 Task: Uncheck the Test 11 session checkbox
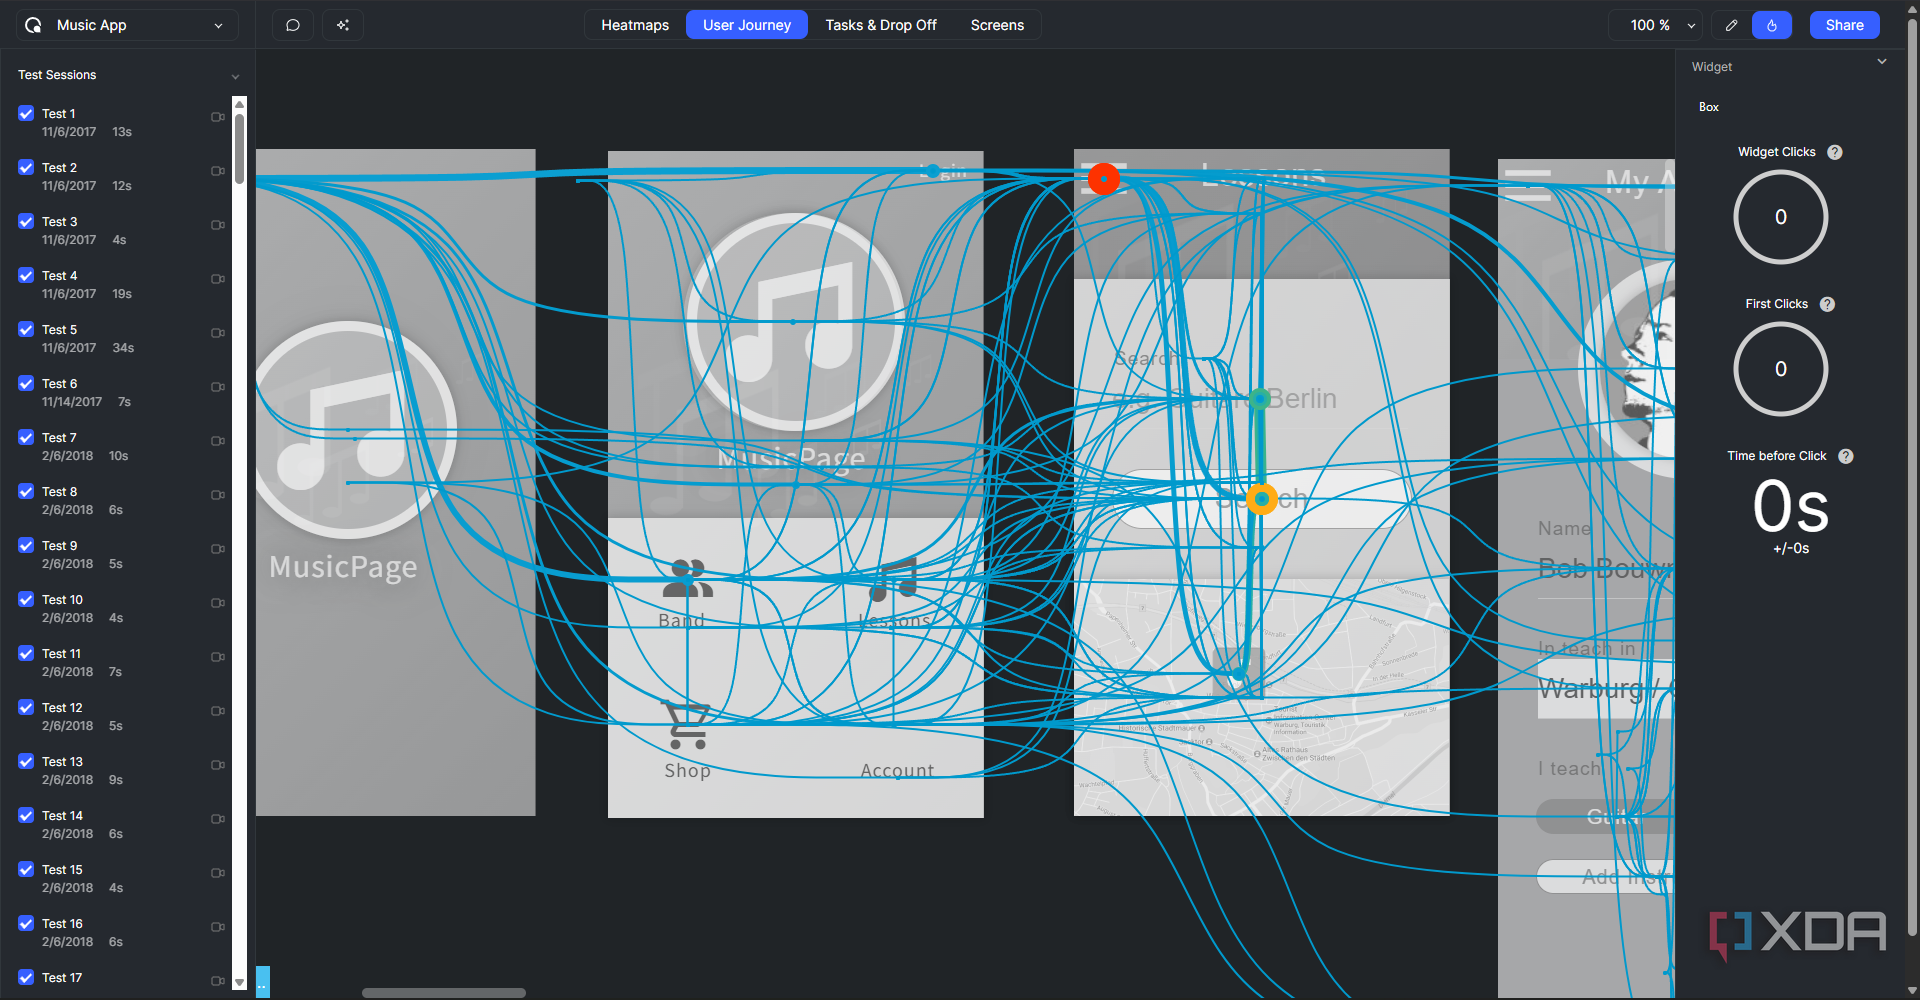pos(26,653)
